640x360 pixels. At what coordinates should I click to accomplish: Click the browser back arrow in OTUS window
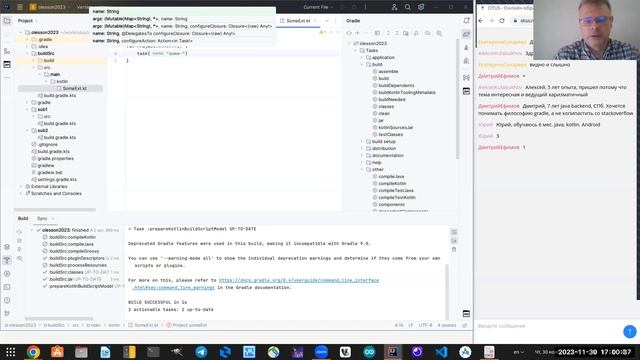481,20
